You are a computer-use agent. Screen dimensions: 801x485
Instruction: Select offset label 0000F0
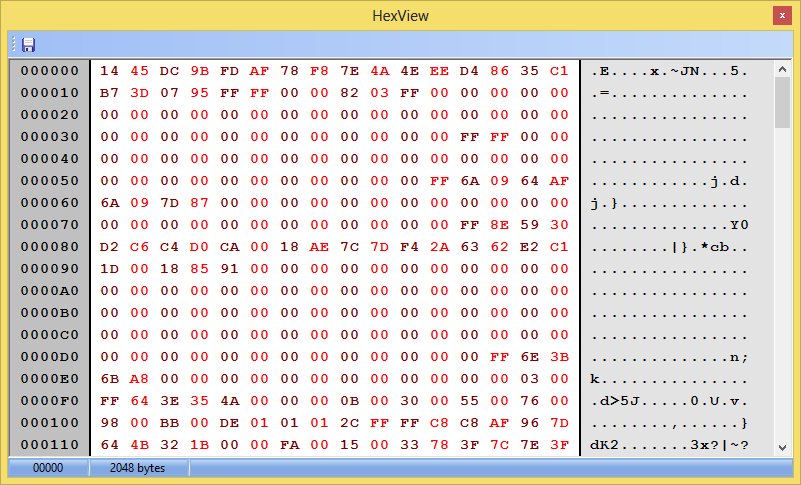click(50, 400)
